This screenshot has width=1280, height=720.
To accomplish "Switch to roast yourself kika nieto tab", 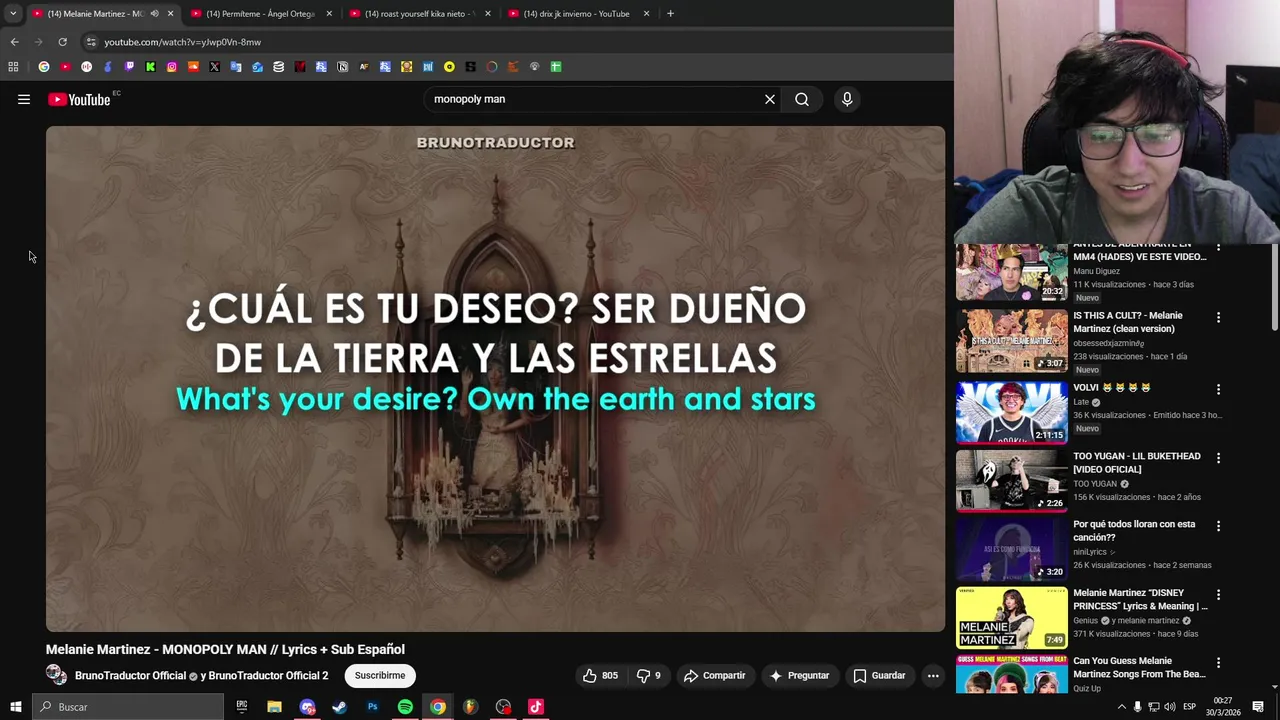I will (x=420, y=14).
